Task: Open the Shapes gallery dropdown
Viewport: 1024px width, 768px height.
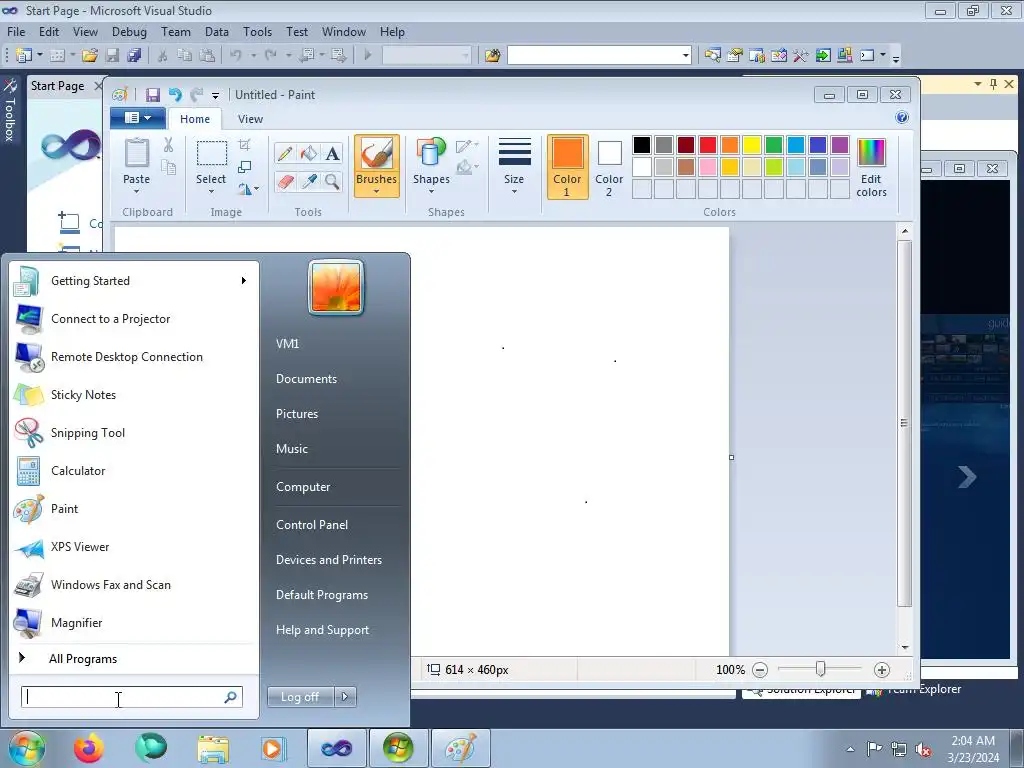Action: coord(431,191)
